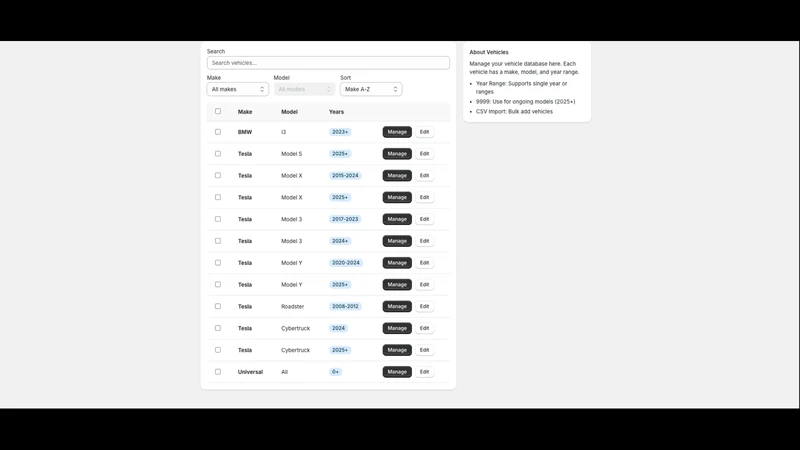Click the Make column header

245,112
